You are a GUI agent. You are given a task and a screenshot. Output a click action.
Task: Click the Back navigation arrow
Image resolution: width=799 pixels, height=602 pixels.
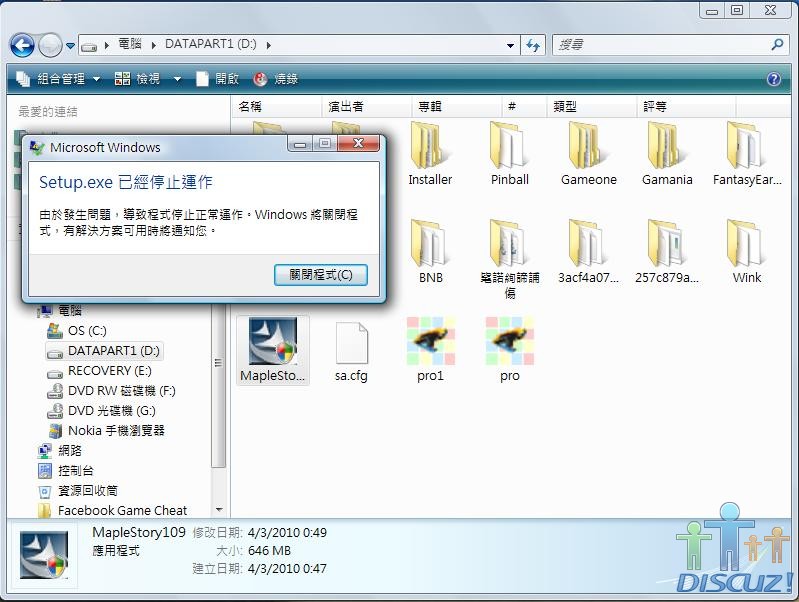pyautogui.click(x=22, y=46)
